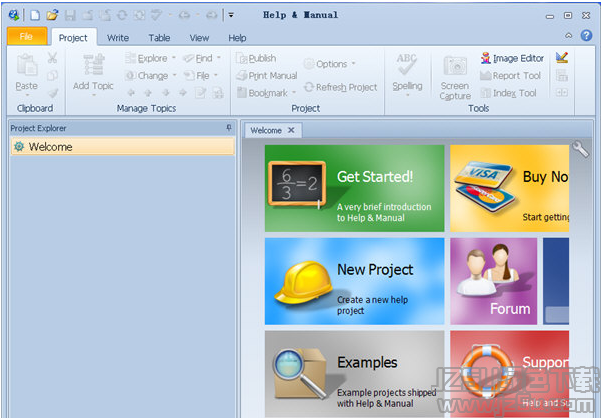The height and width of the screenshot is (418, 601).
Task: Expand the project Options dropdown
Action: (353, 63)
